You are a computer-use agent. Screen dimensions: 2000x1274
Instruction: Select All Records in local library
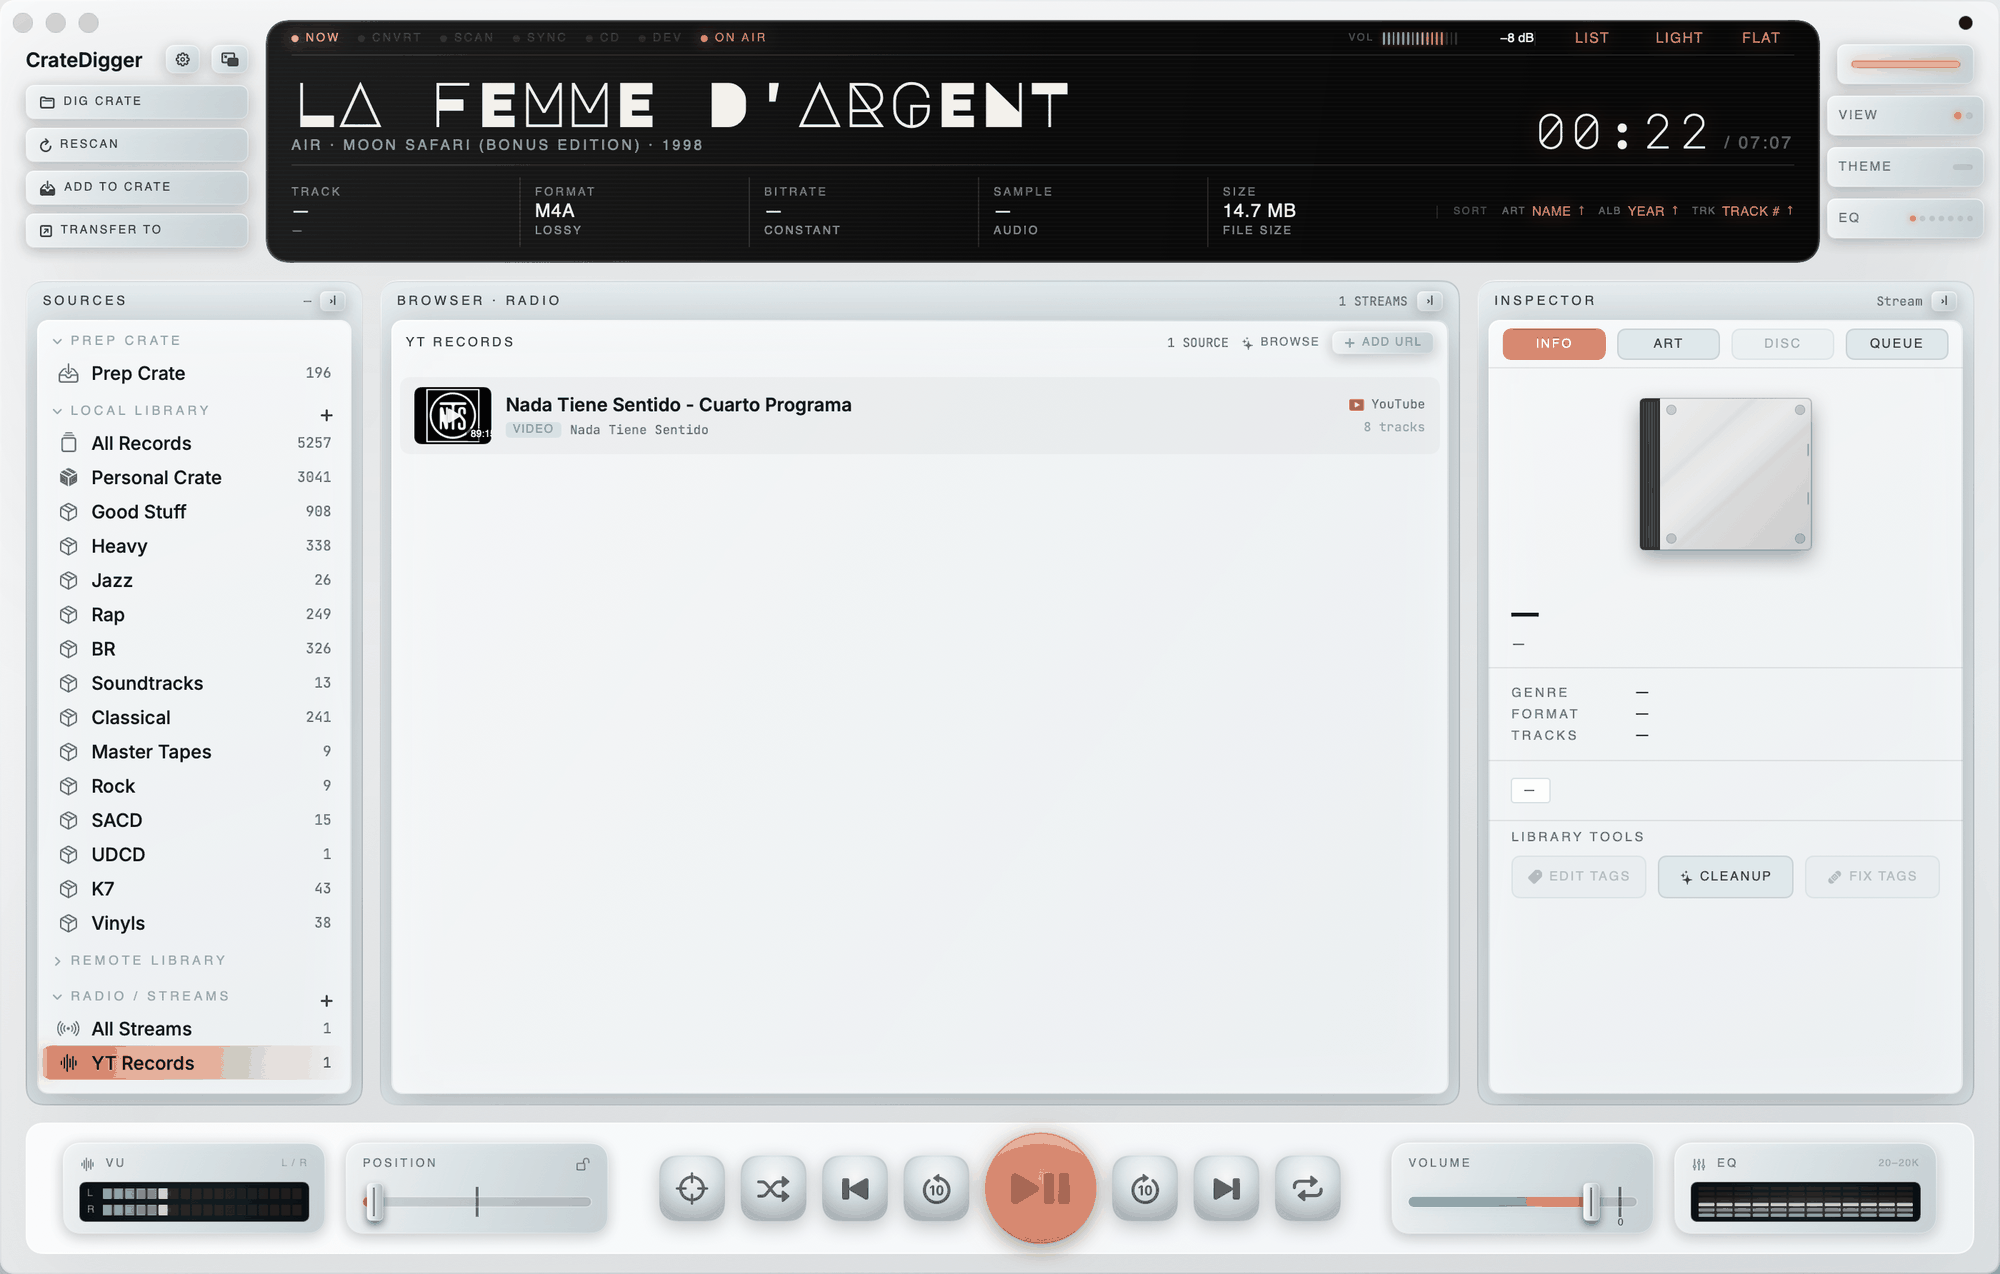point(194,443)
